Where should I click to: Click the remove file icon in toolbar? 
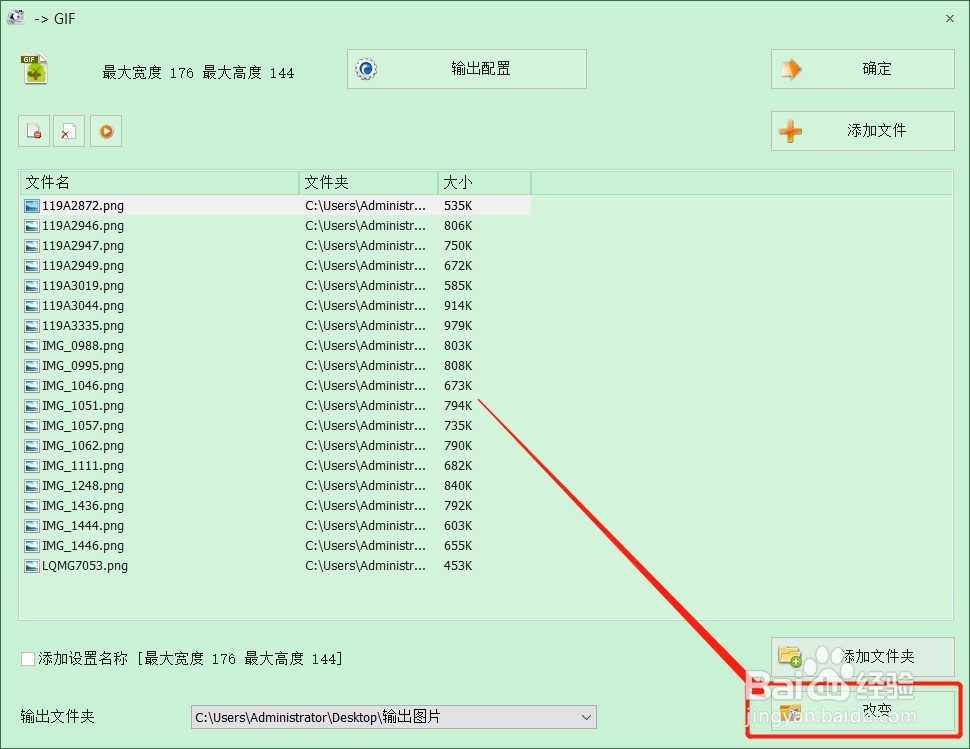pos(33,130)
